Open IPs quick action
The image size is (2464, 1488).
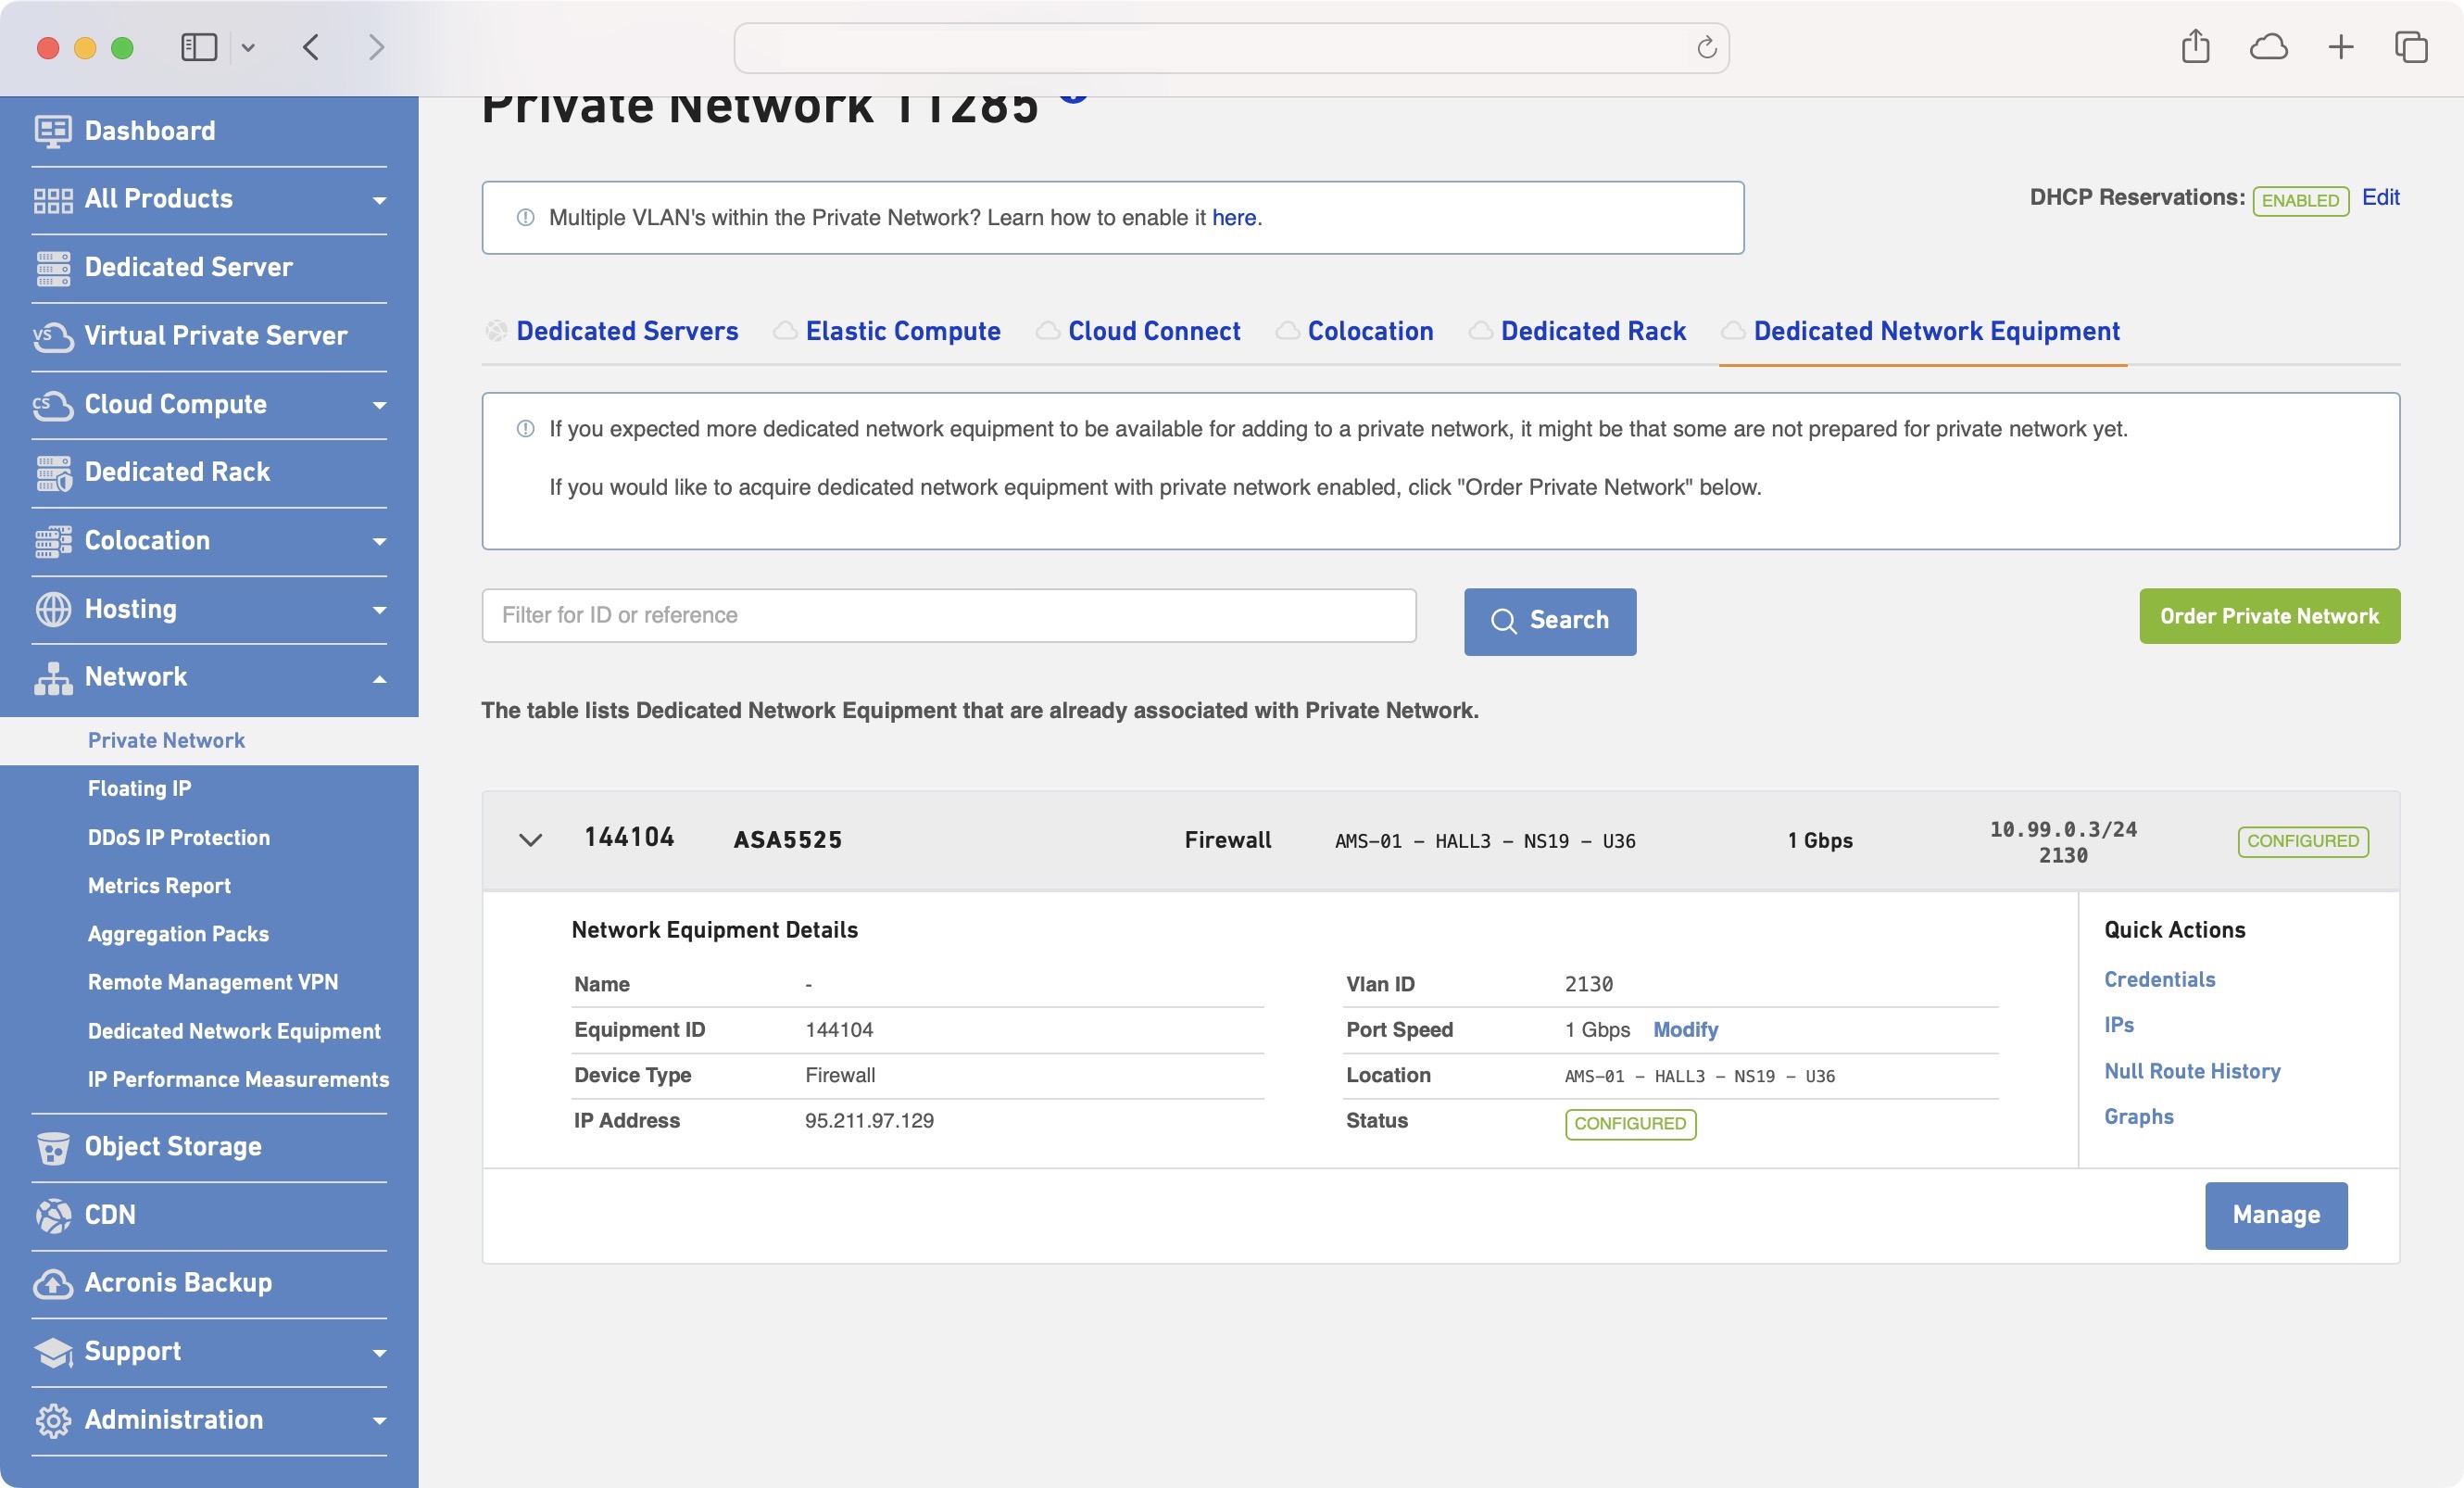[2119, 1025]
